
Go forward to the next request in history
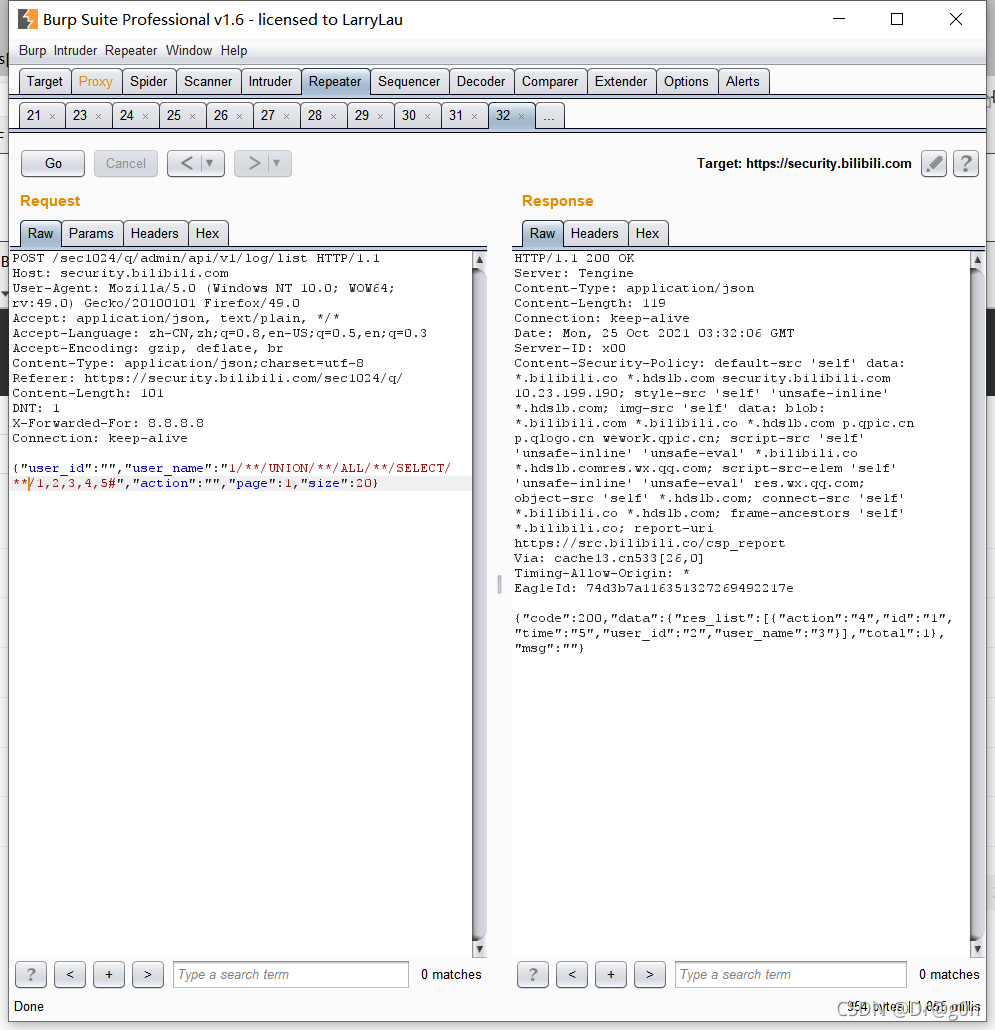coord(254,163)
